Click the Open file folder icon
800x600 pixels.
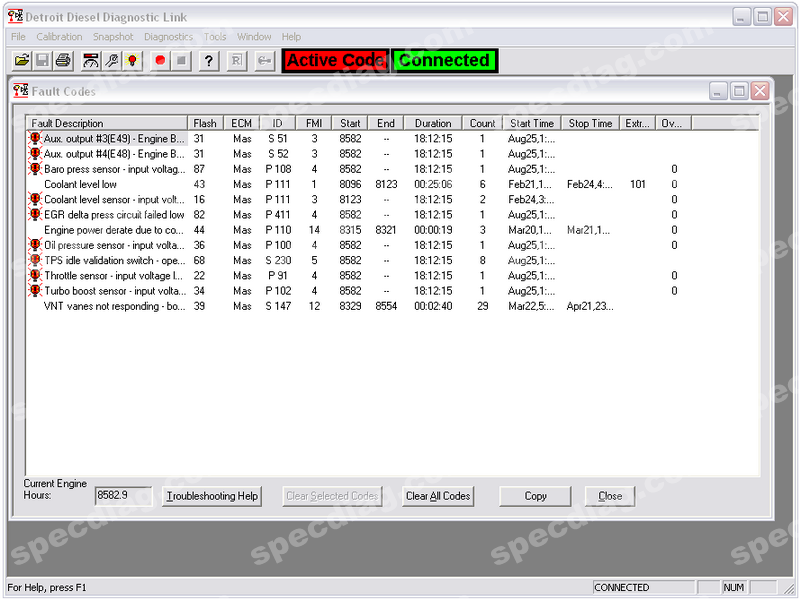22,61
